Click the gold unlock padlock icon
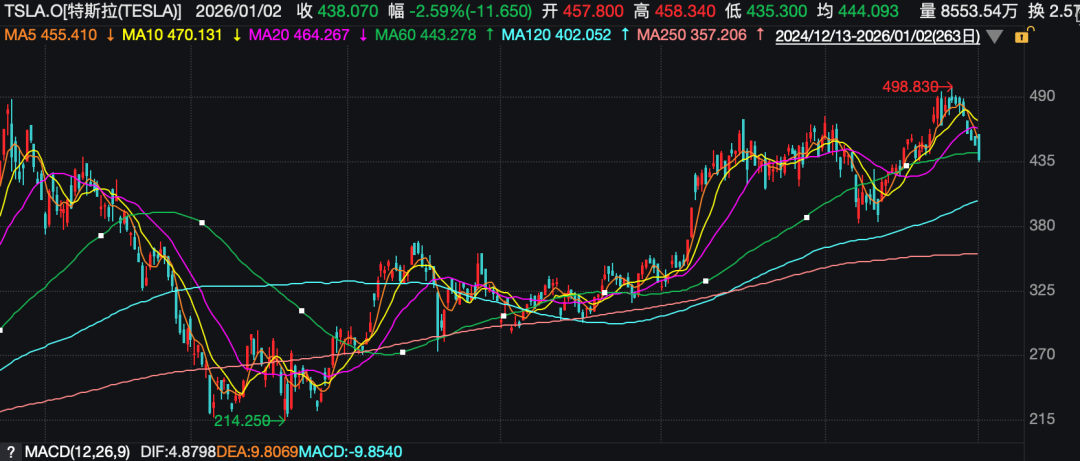Screen dimensions: 1080x461 1022,35
